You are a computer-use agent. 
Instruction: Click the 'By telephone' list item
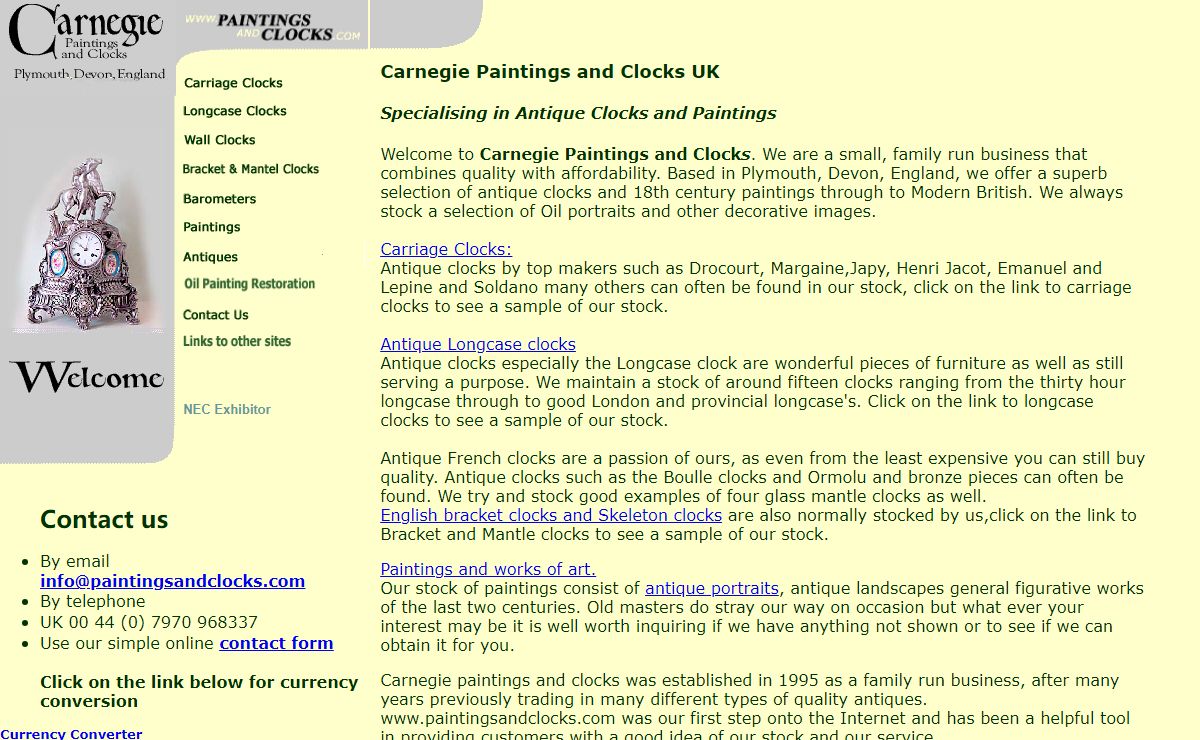tap(92, 601)
